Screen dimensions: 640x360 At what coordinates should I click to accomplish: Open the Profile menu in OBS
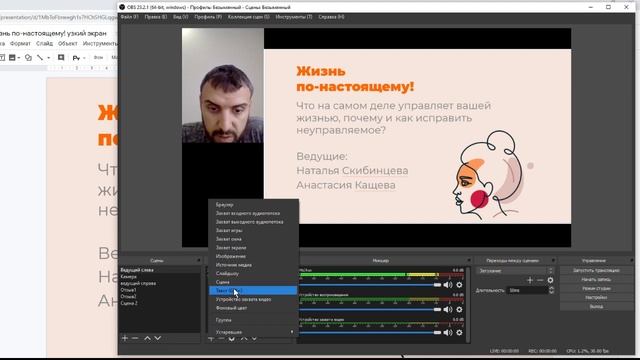coord(208,17)
